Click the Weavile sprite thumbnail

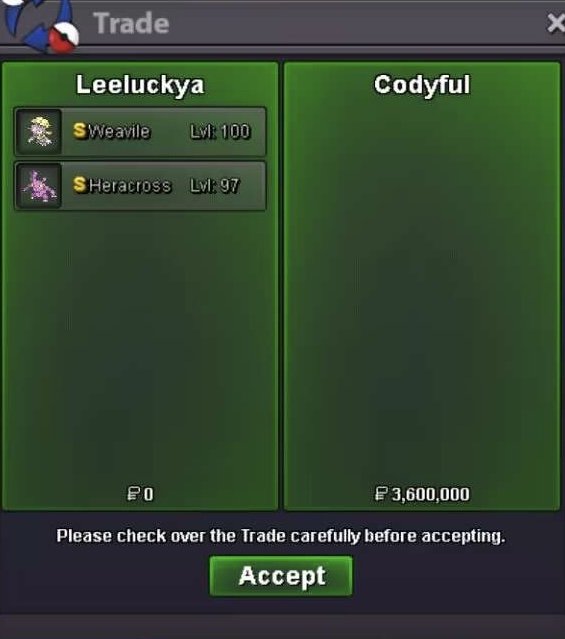point(39,131)
